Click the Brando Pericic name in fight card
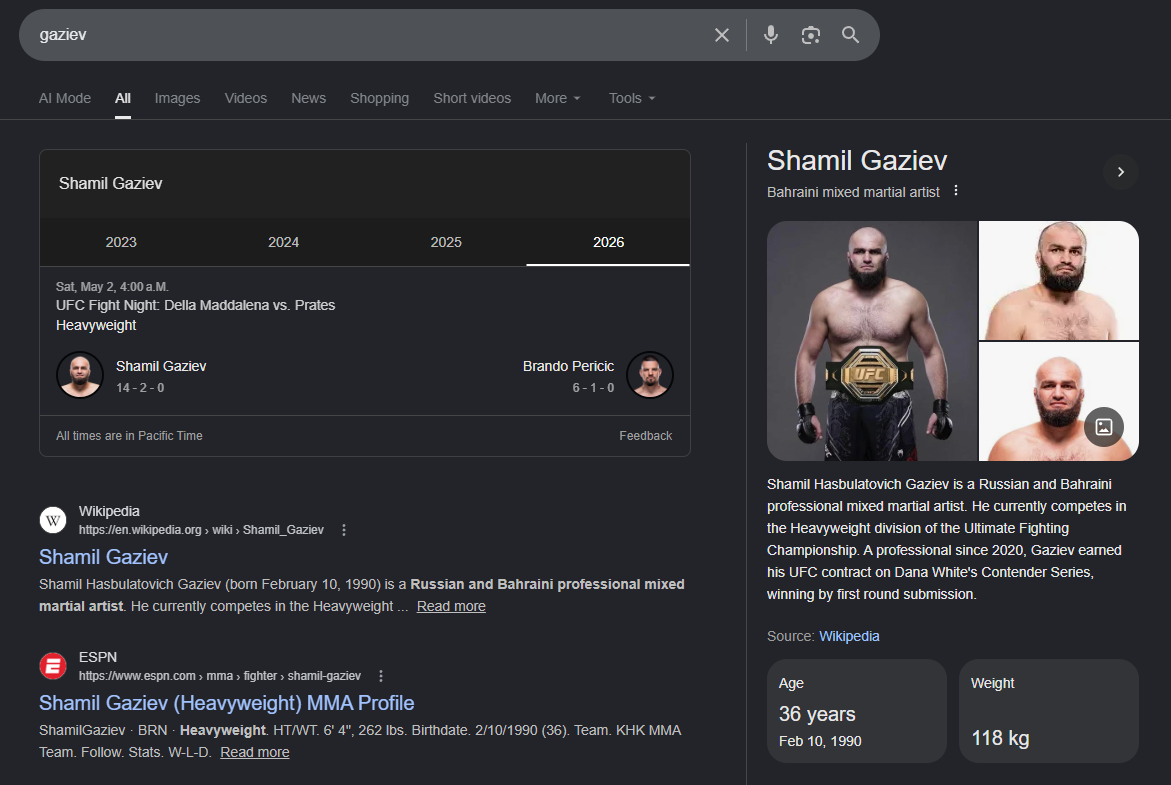 click(x=568, y=366)
